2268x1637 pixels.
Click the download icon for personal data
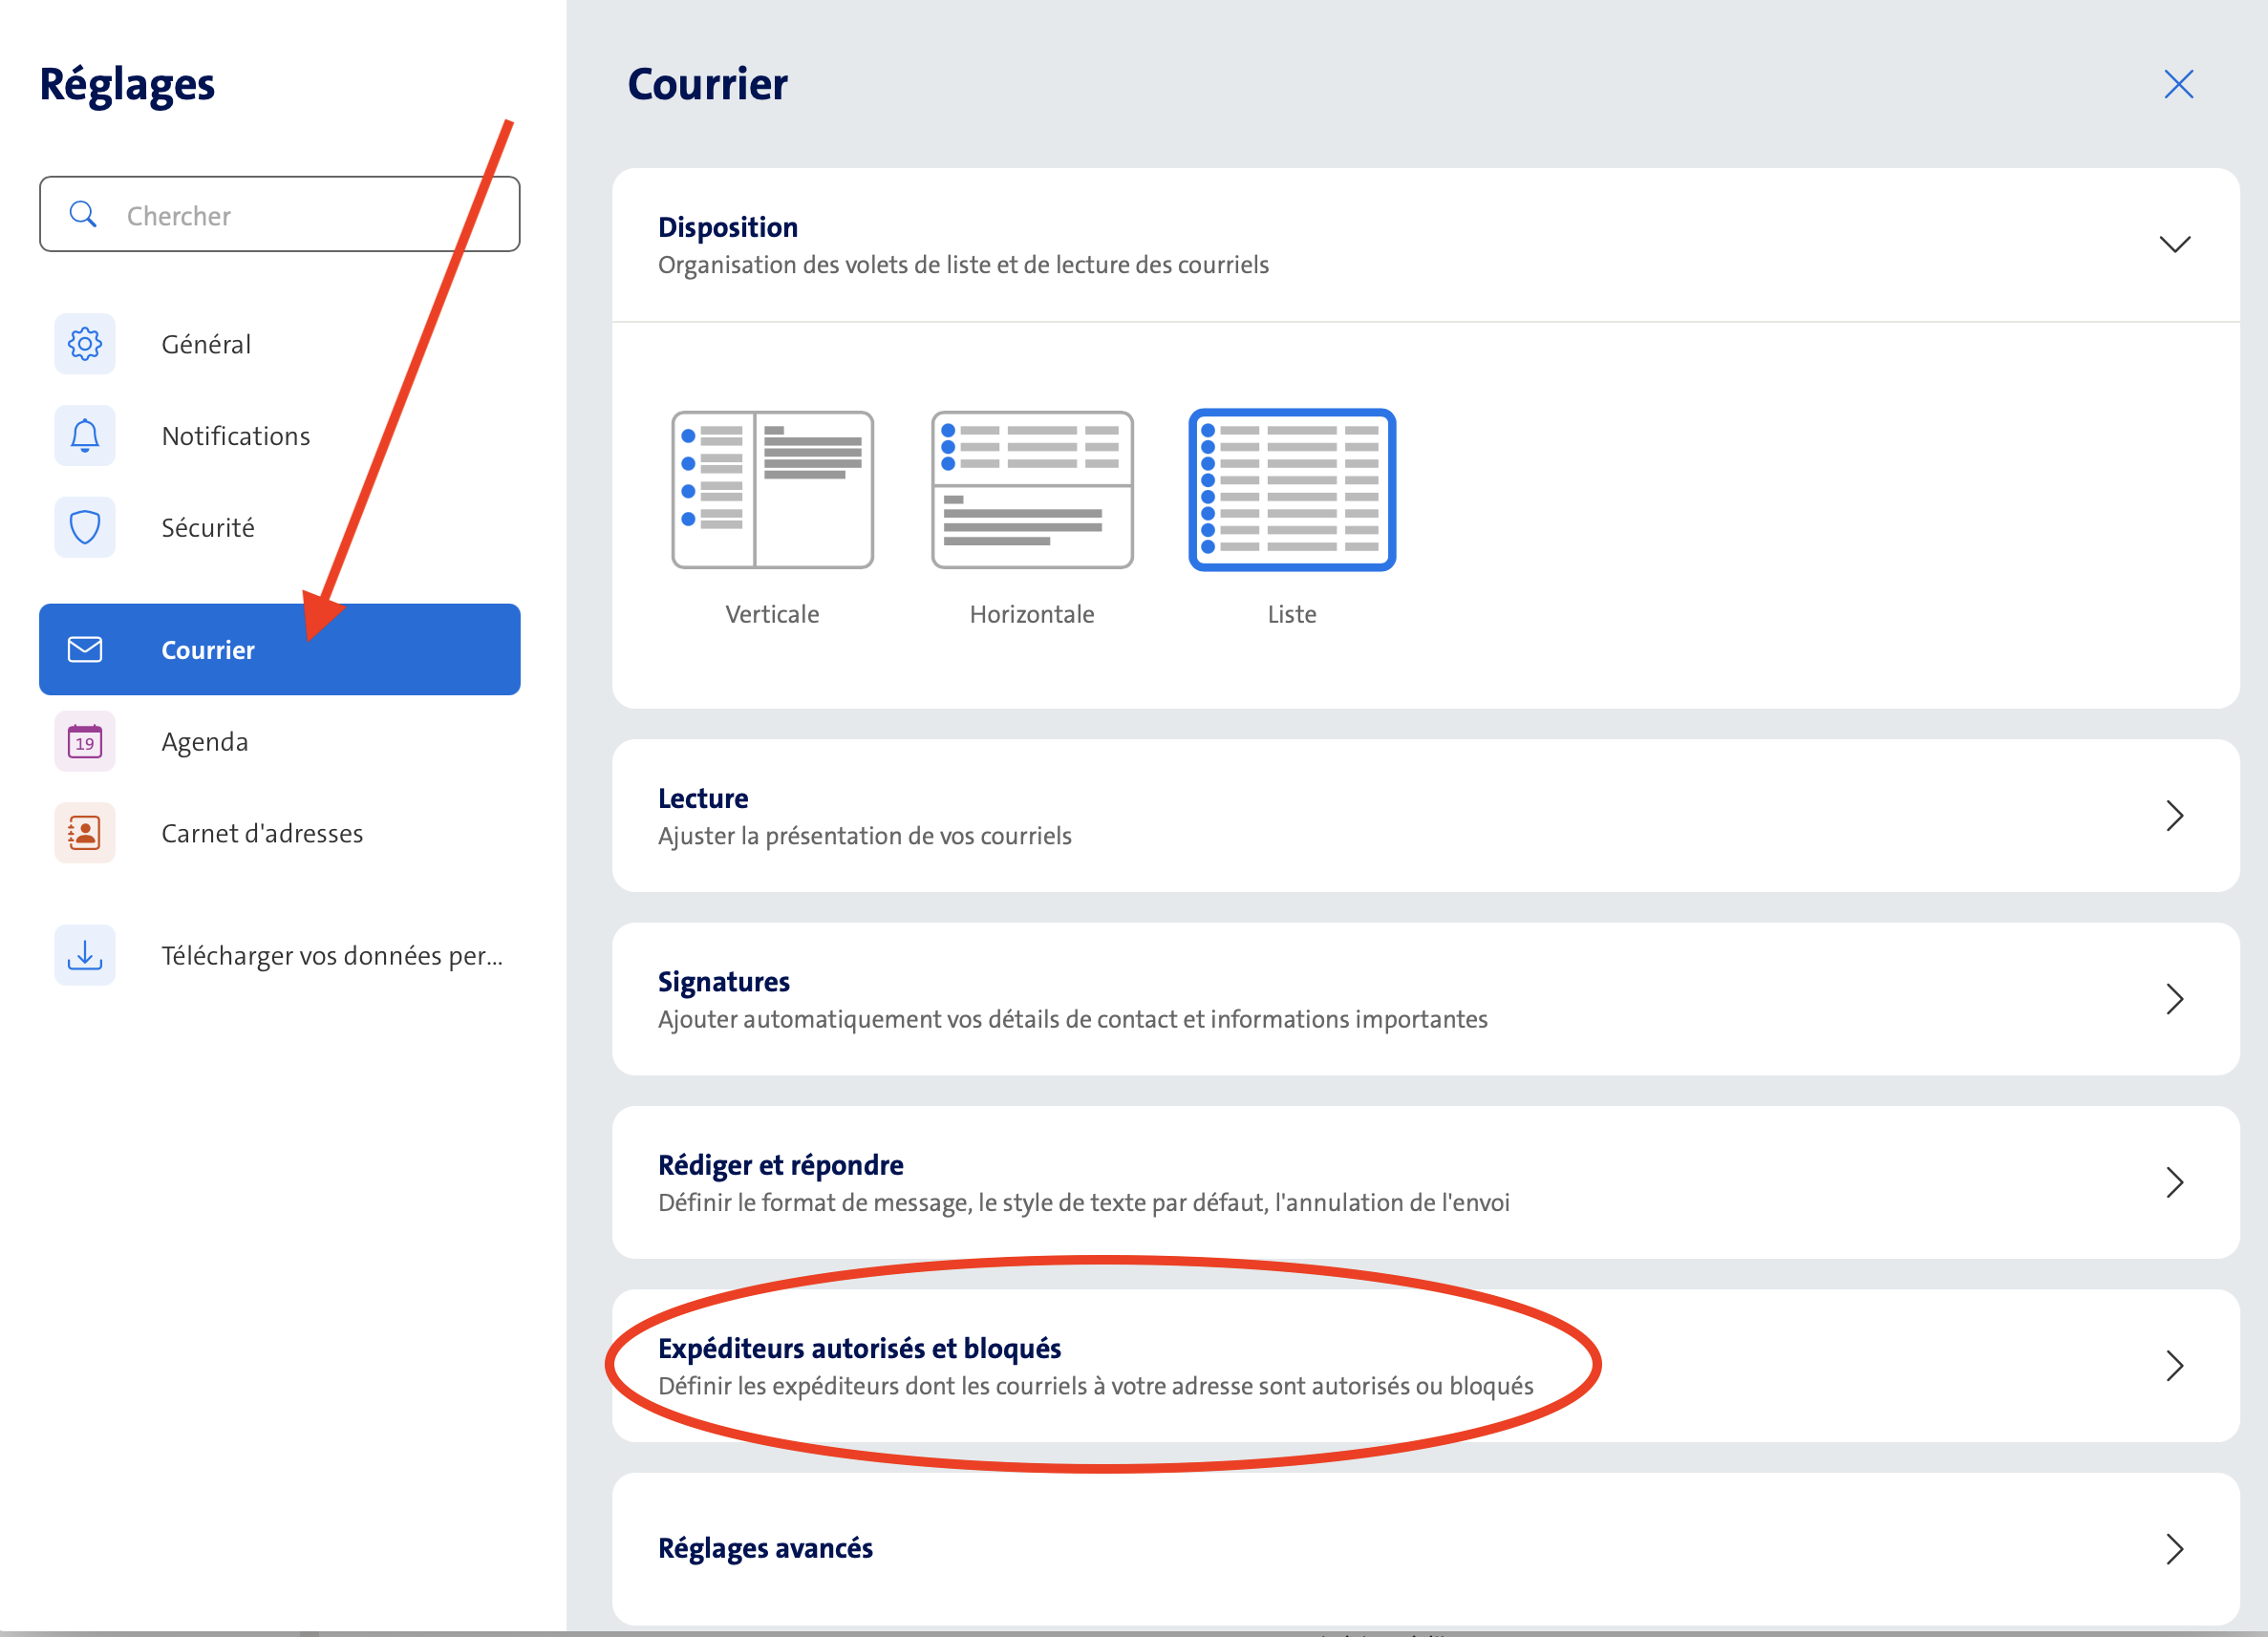pyautogui.click(x=85, y=955)
